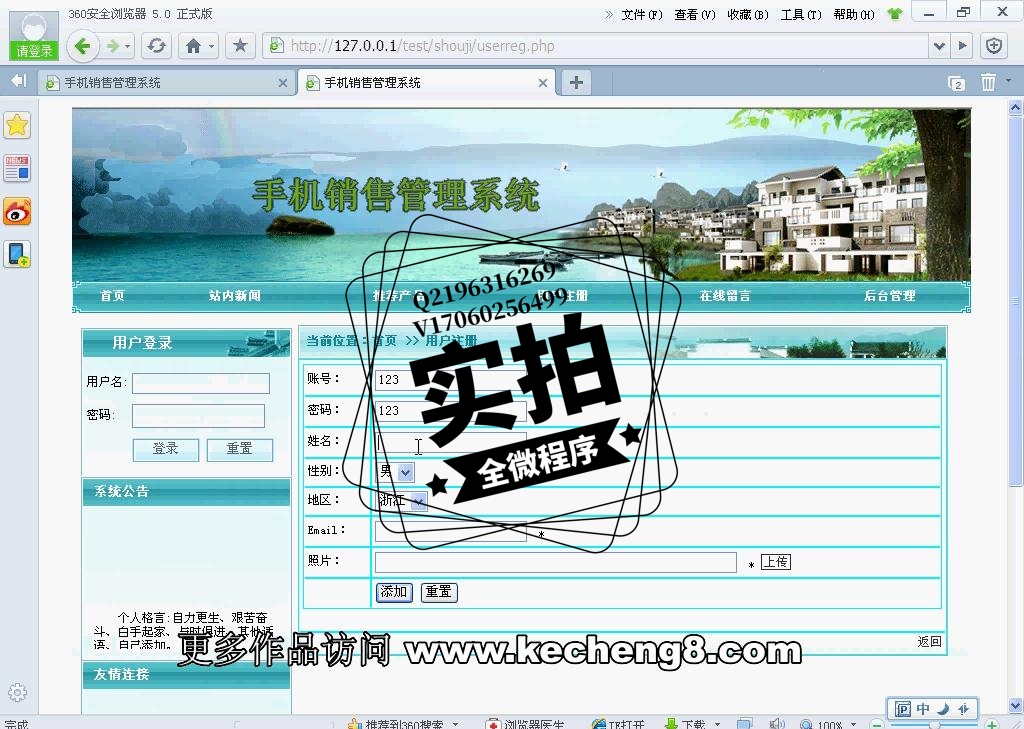Viewport: 1024px width, 729px height.
Task: Toggle the speaker mute icon in status bar
Action: pos(776,724)
